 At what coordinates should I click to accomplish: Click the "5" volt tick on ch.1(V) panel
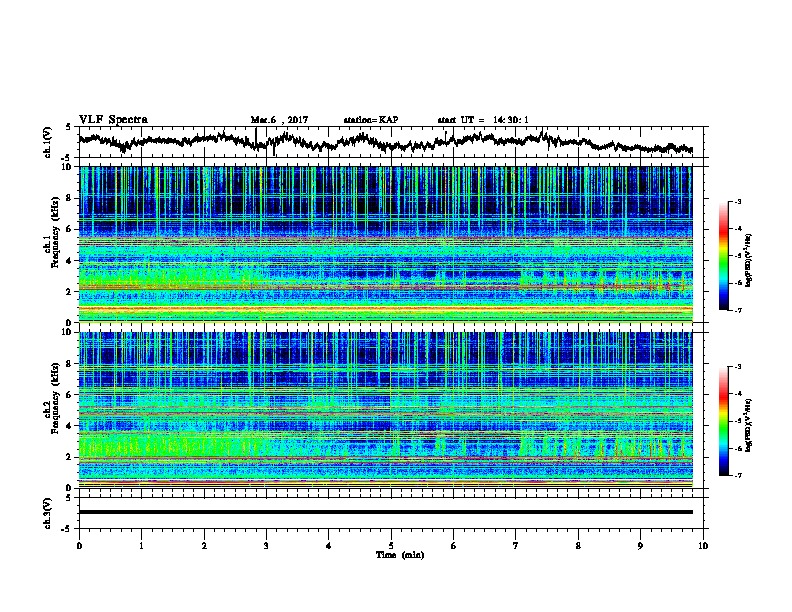pyautogui.click(x=68, y=127)
